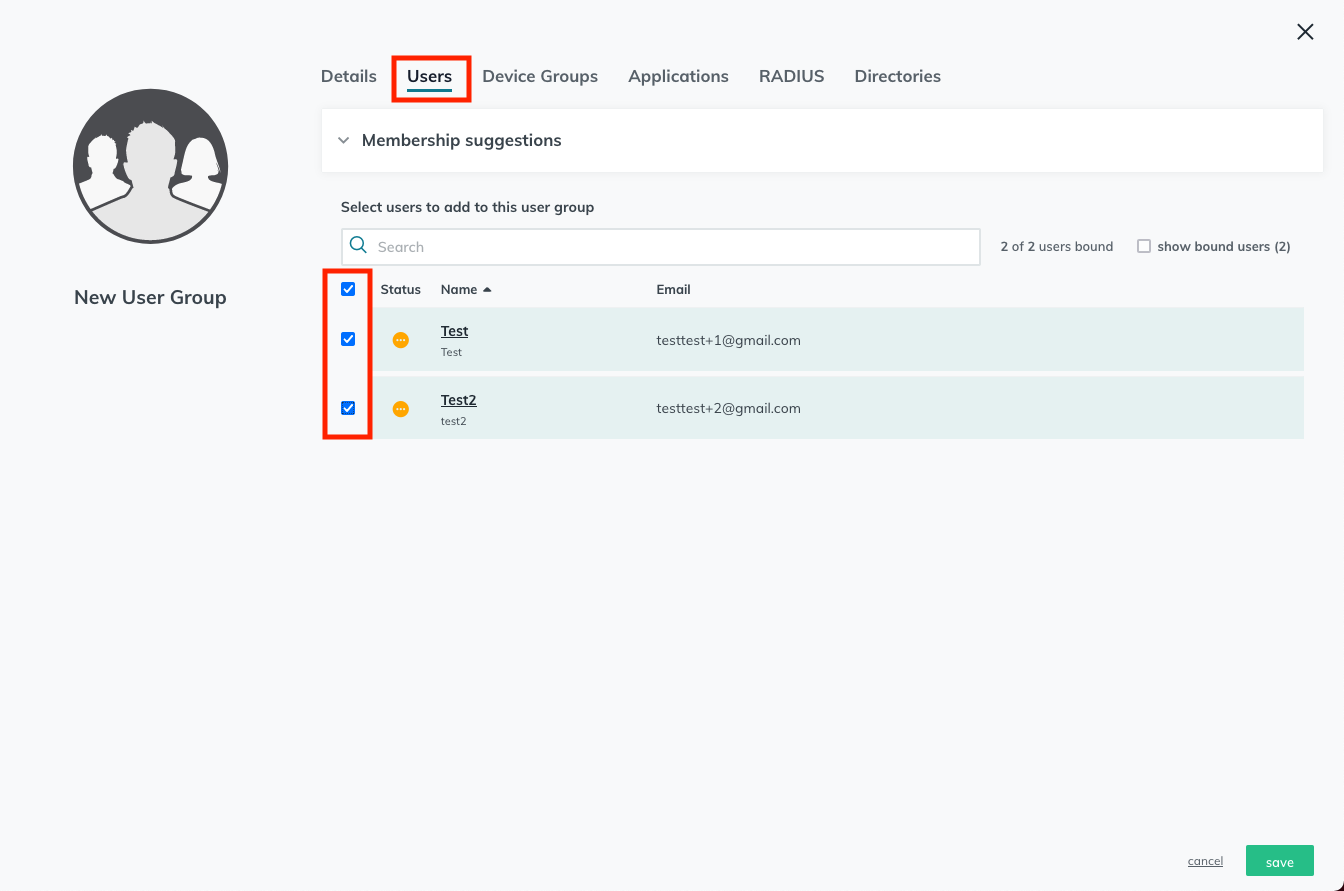Click the green save button

click(1280, 861)
